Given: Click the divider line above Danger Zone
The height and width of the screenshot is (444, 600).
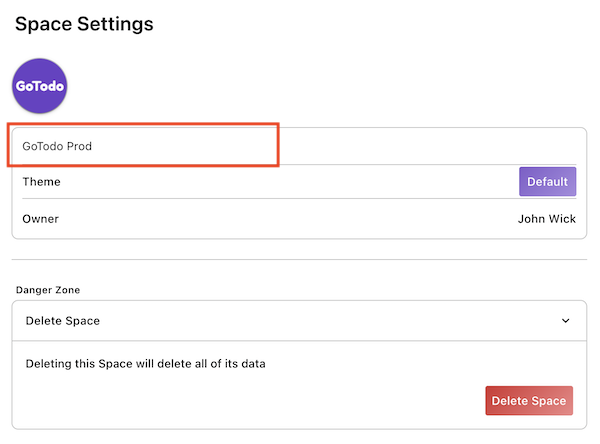Looking at the screenshot, I should pyautogui.click(x=298, y=260).
